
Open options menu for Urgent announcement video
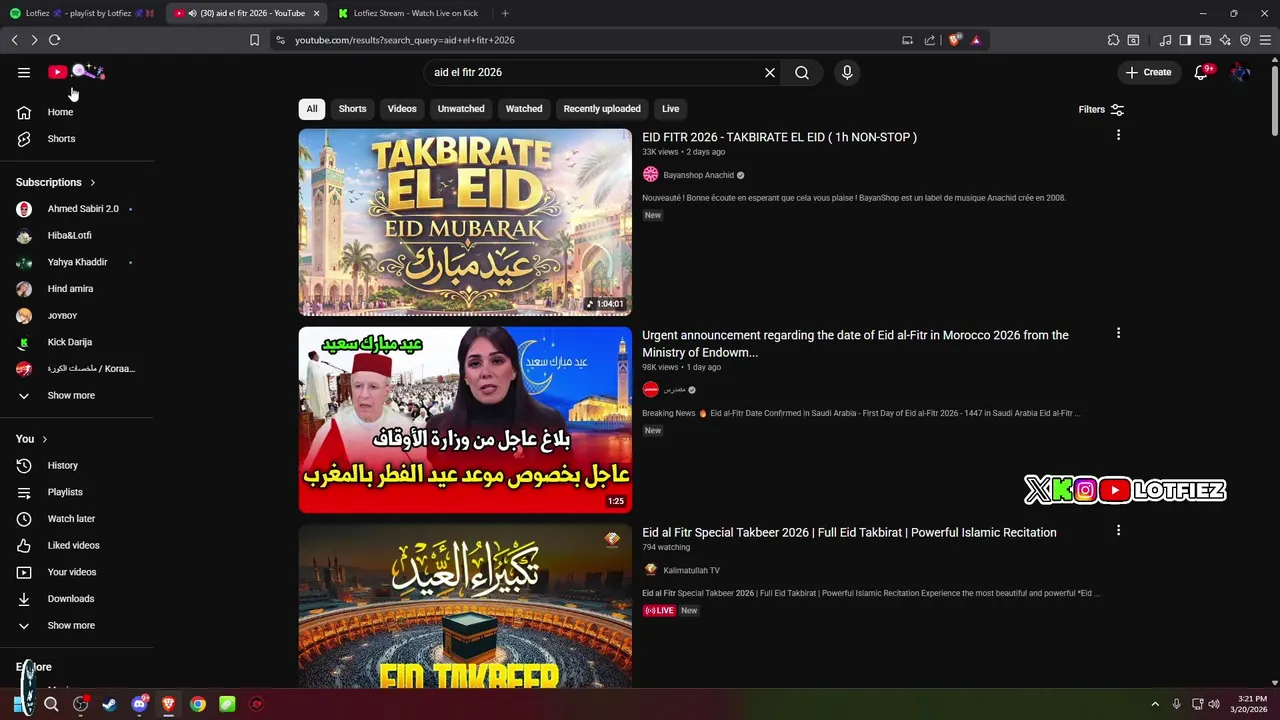tap(1118, 333)
